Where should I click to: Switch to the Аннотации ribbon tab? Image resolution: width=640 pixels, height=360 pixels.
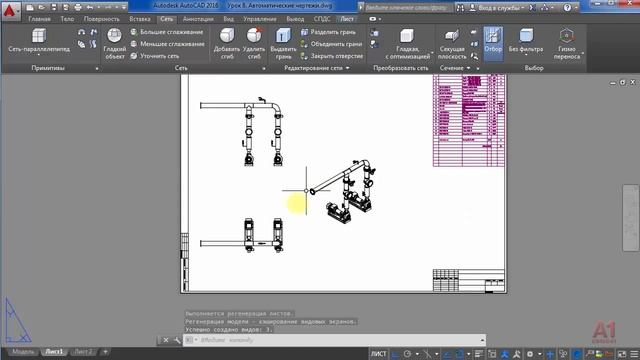(x=198, y=19)
